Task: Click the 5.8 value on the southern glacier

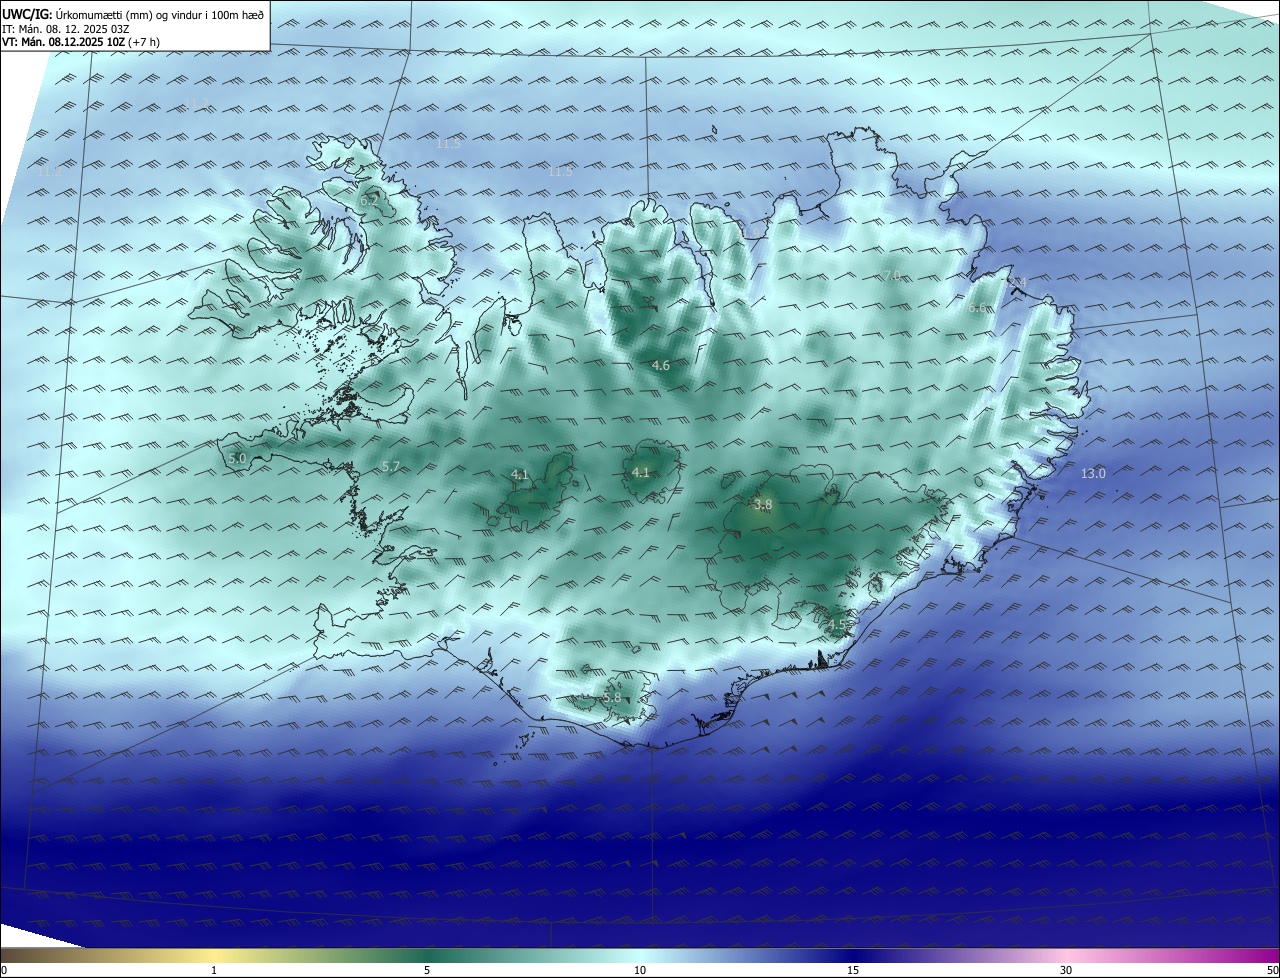Action: [612, 698]
